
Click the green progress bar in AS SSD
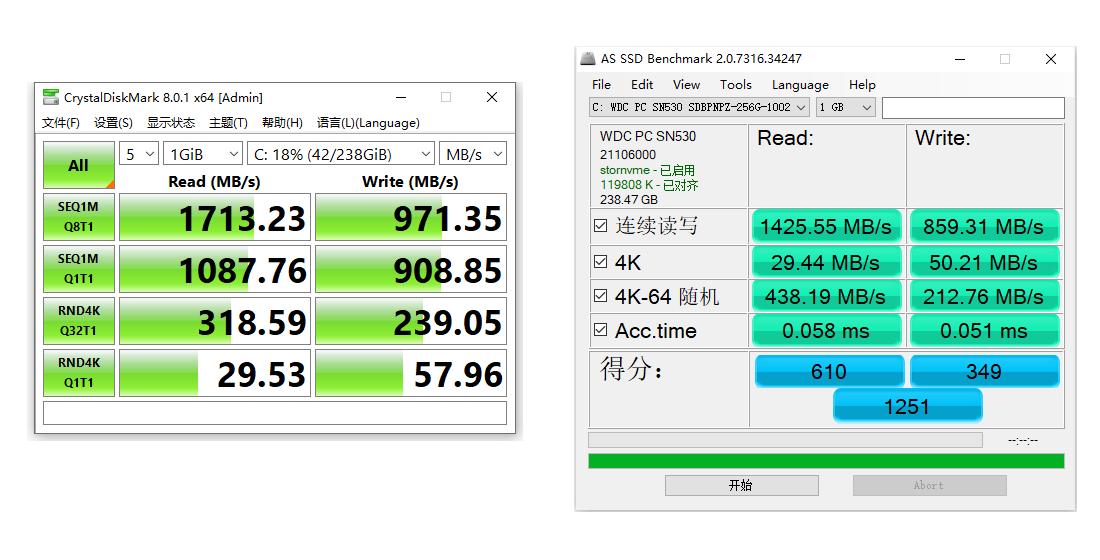tap(826, 461)
